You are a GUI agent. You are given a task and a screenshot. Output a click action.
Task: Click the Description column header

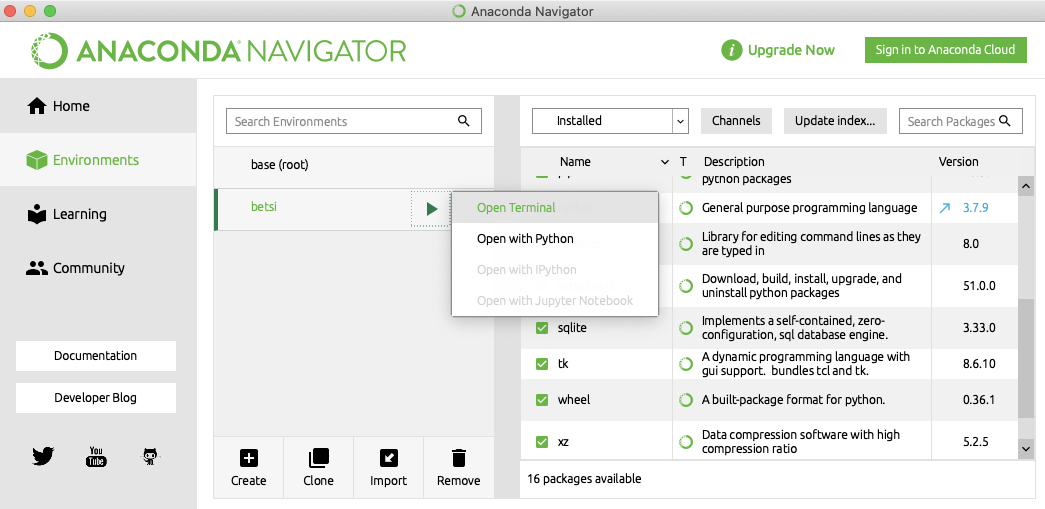[x=734, y=162]
